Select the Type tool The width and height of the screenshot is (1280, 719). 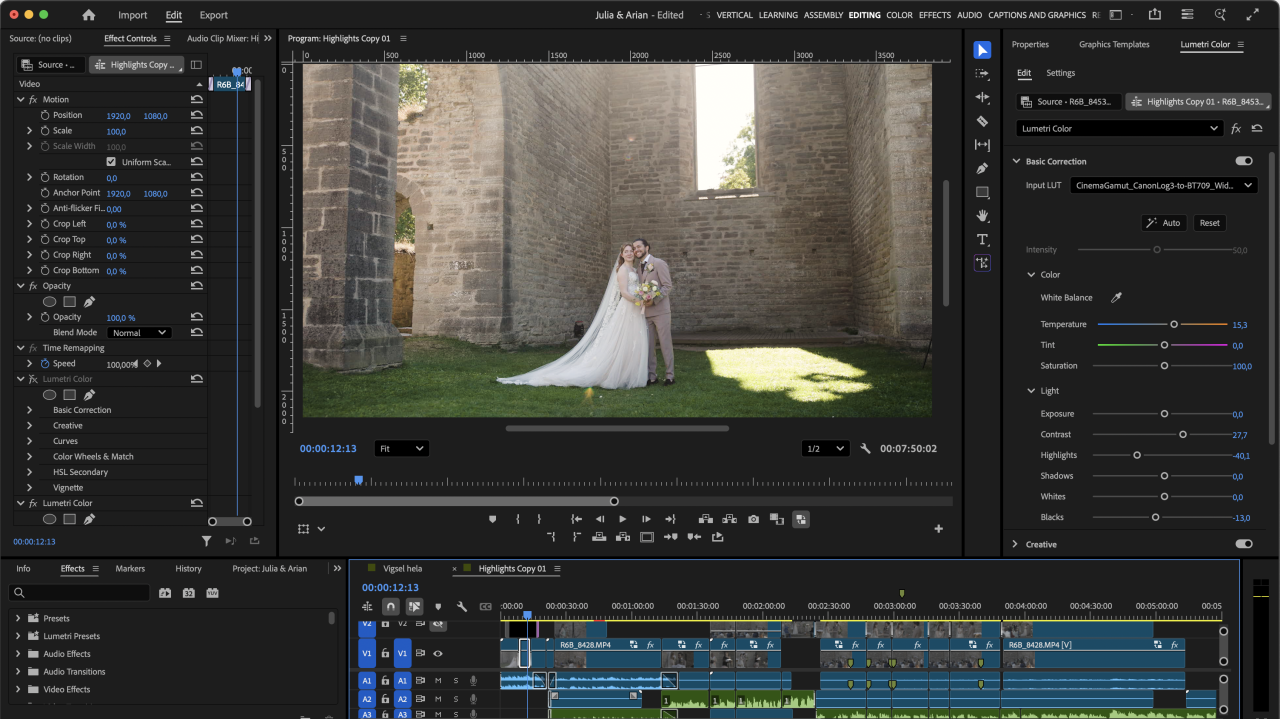click(x=982, y=240)
